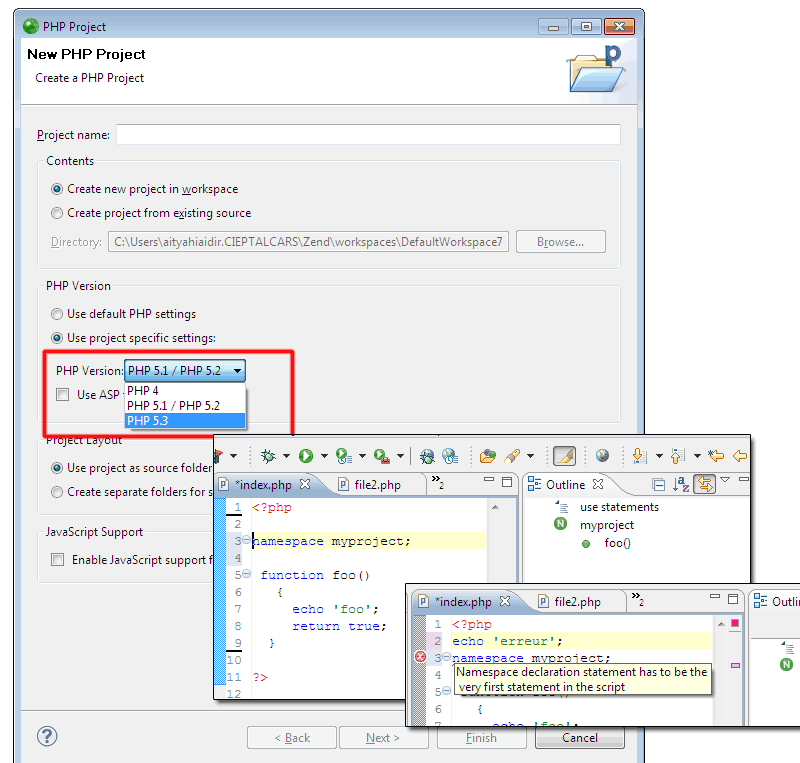Click the Open Resource folder icon in toolbar

(487, 456)
